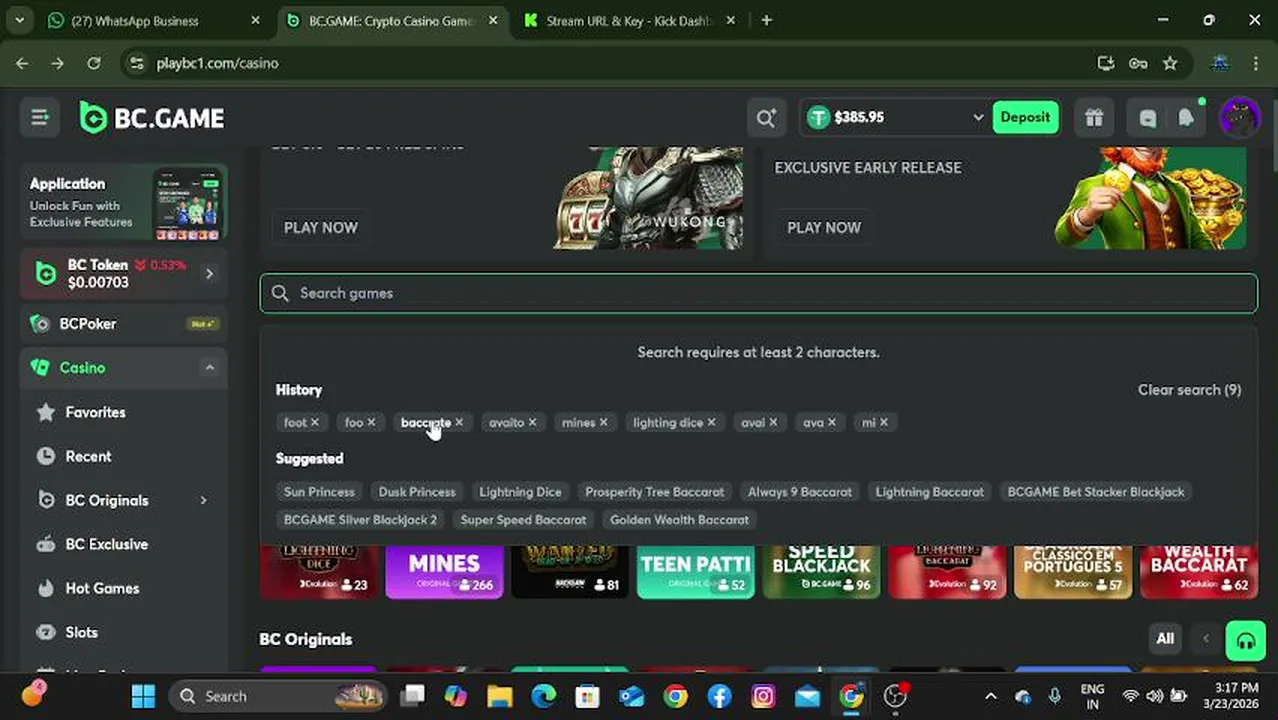1278x720 pixels.
Task: Remove 'baccarte' from search history
Action: click(x=459, y=422)
